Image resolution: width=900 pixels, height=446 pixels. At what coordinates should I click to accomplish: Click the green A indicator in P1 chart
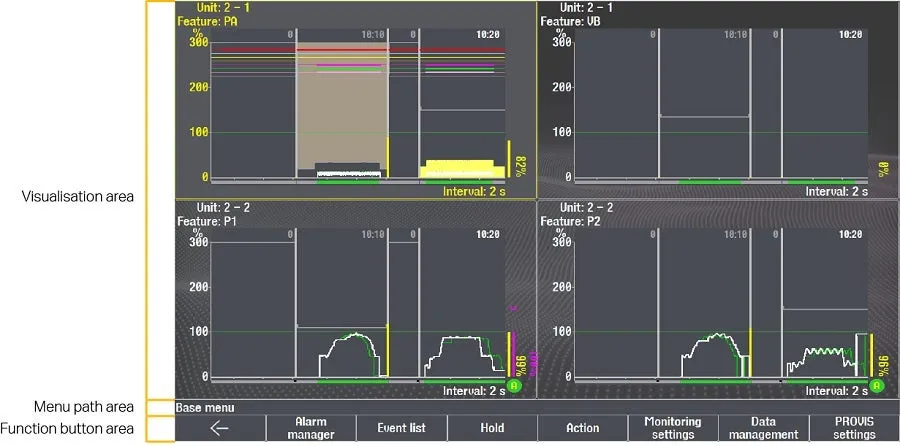pyautogui.click(x=514, y=384)
